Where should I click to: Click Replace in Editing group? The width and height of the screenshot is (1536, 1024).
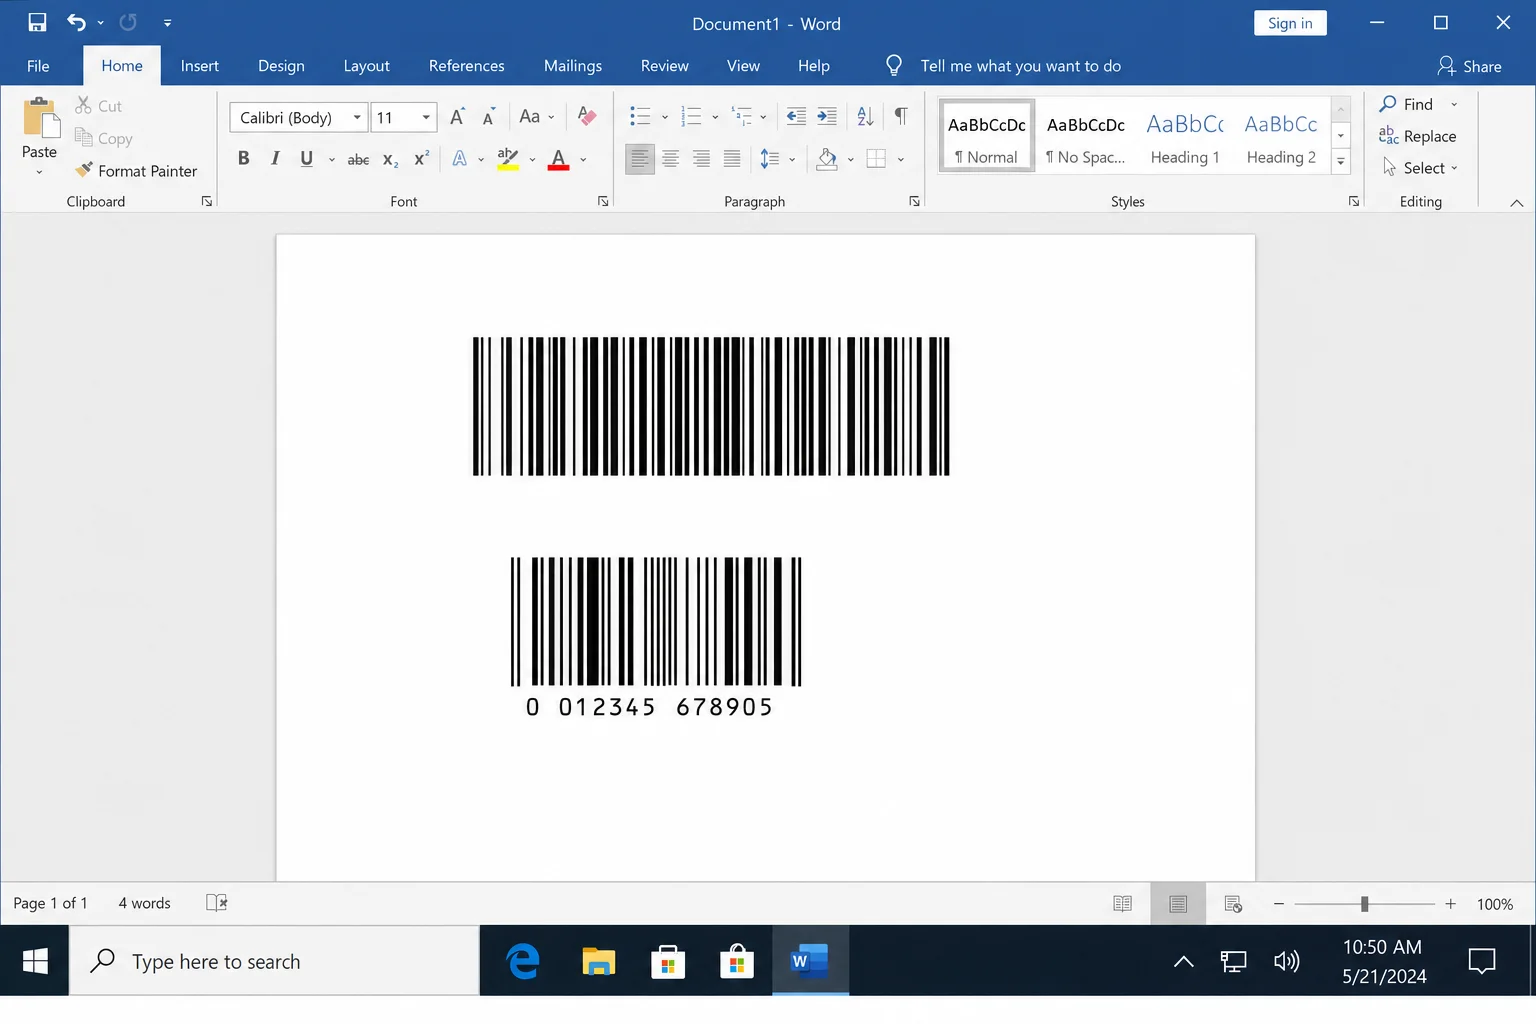coord(1418,136)
